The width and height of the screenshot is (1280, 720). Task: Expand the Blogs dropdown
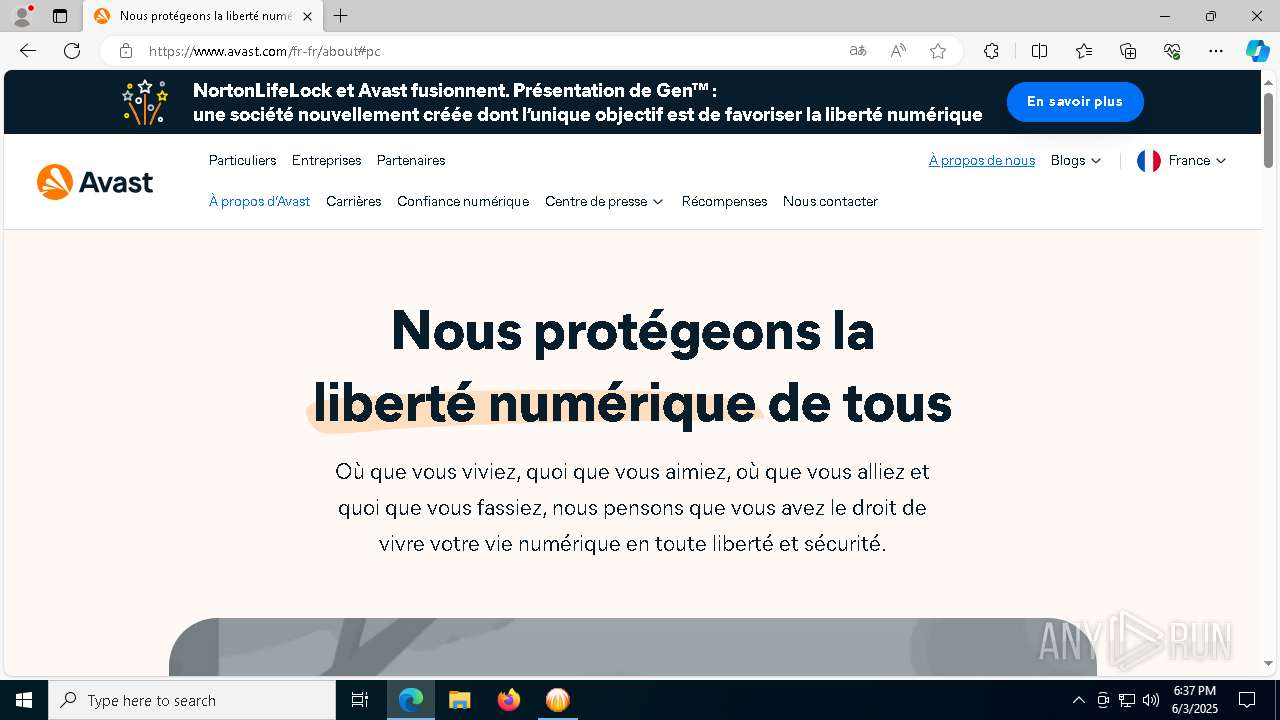[x=1076, y=160]
